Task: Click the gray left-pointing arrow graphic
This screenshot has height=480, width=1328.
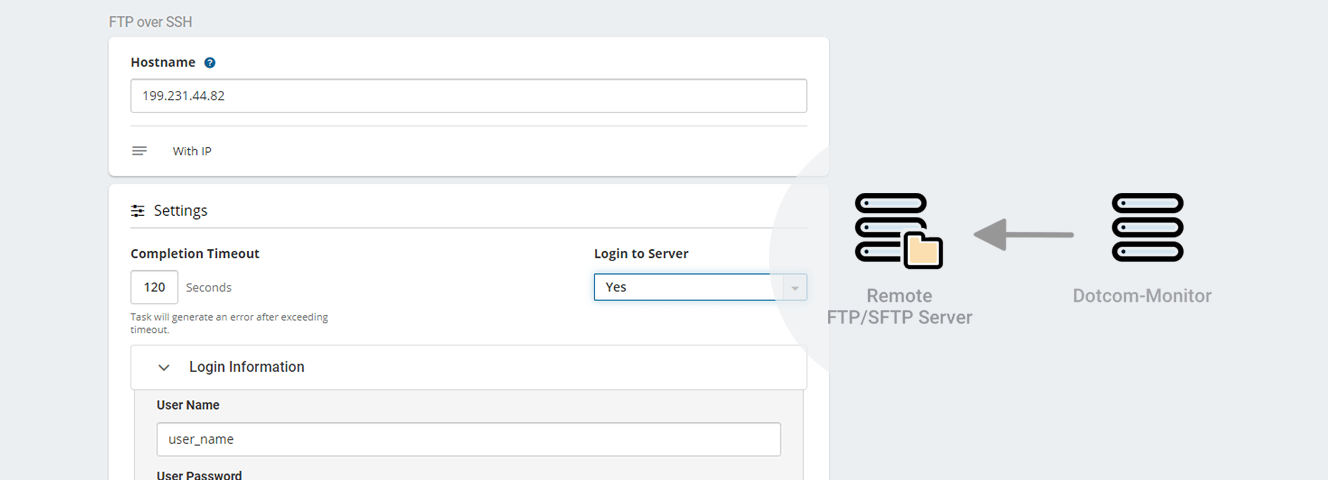Action: pos(1022,235)
